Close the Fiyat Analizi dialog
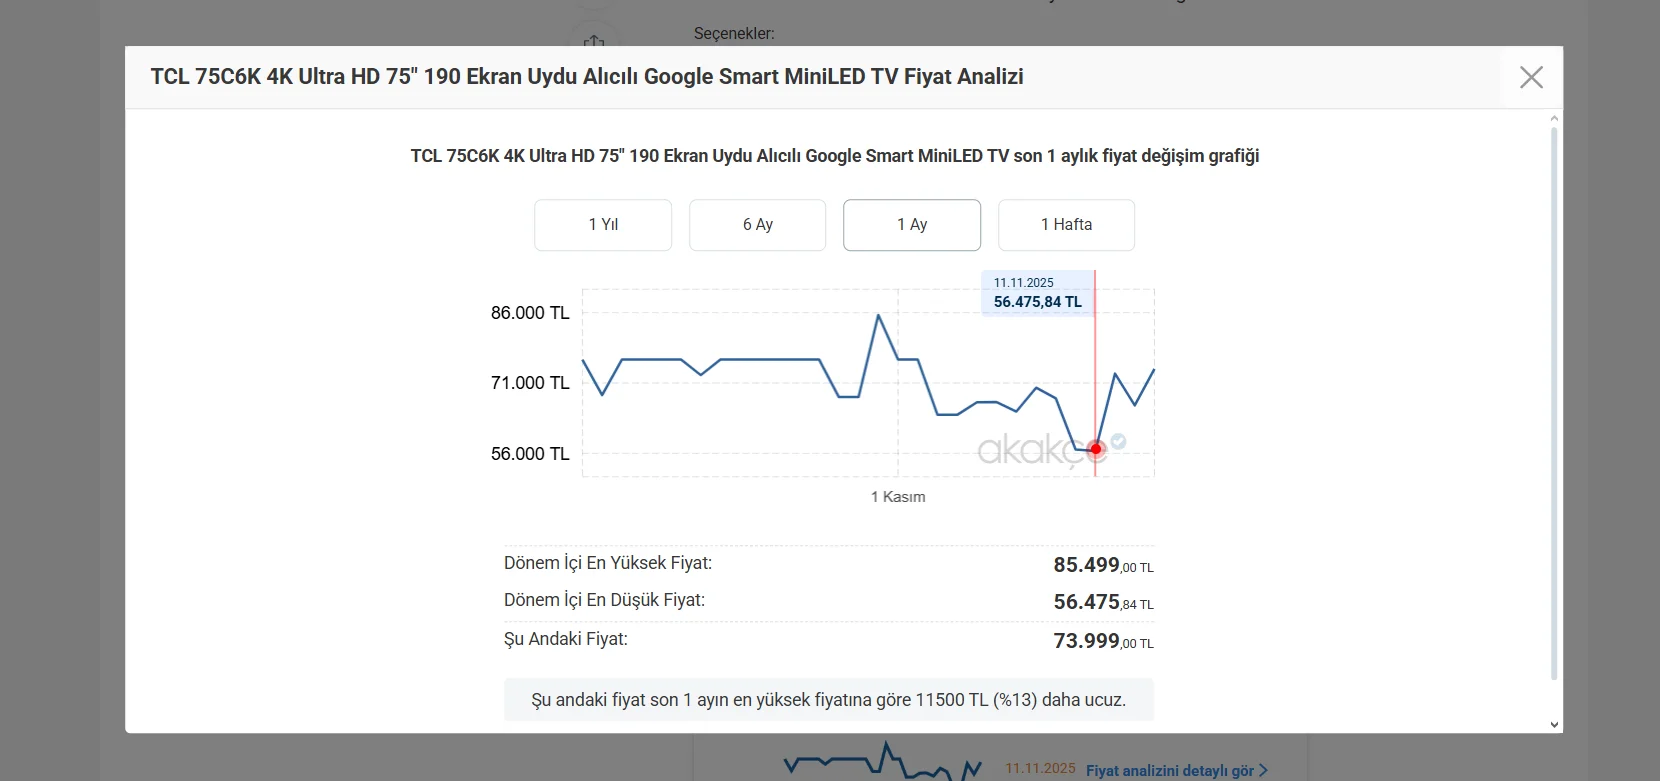1660x781 pixels. (x=1531, y=77)
